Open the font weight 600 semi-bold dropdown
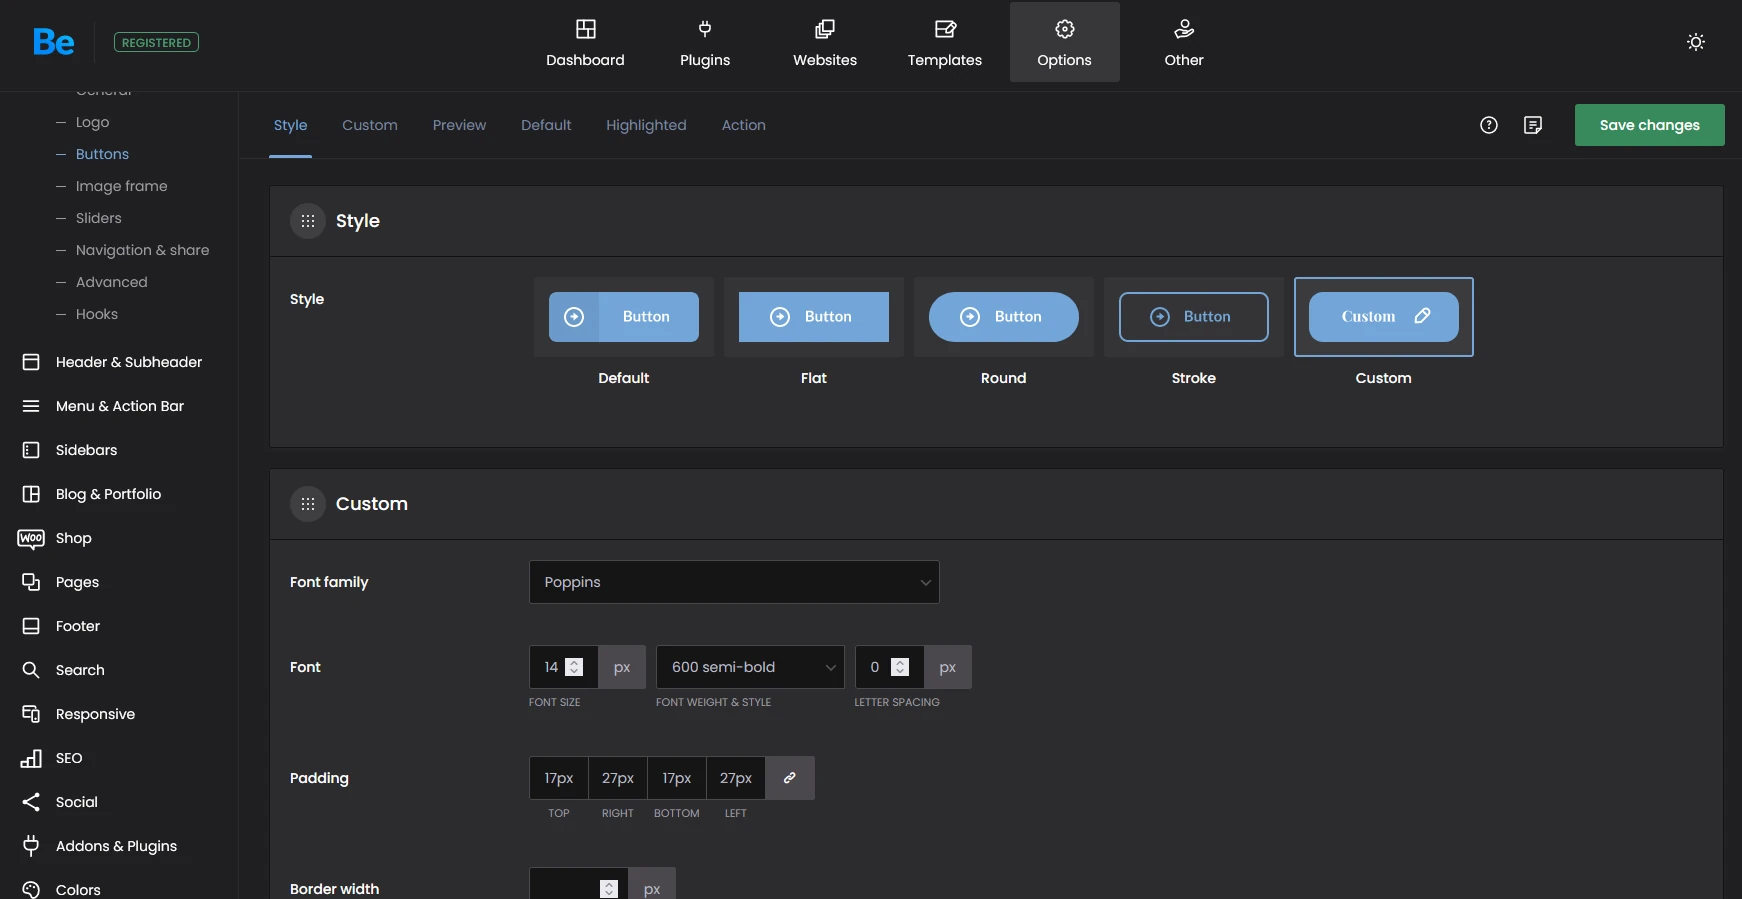Screen dimensions: 1742x899 point(749,667)
